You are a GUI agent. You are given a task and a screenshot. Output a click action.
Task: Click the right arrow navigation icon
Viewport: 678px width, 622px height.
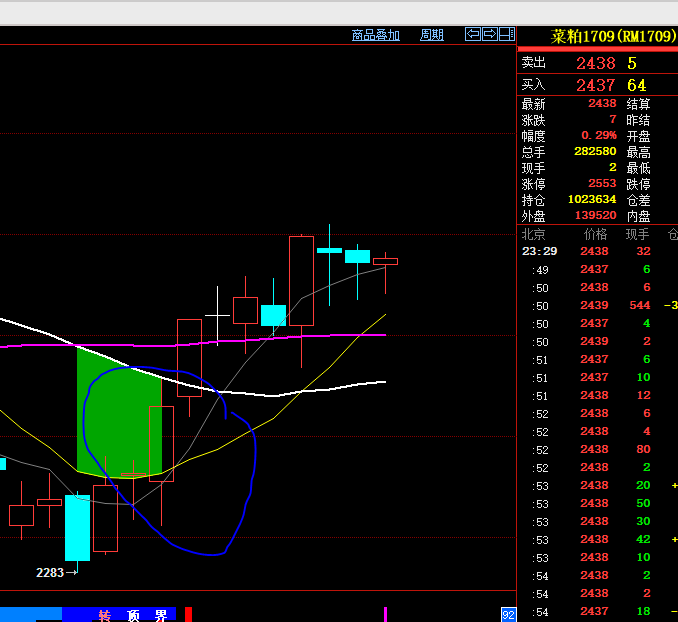coord(490,34)
